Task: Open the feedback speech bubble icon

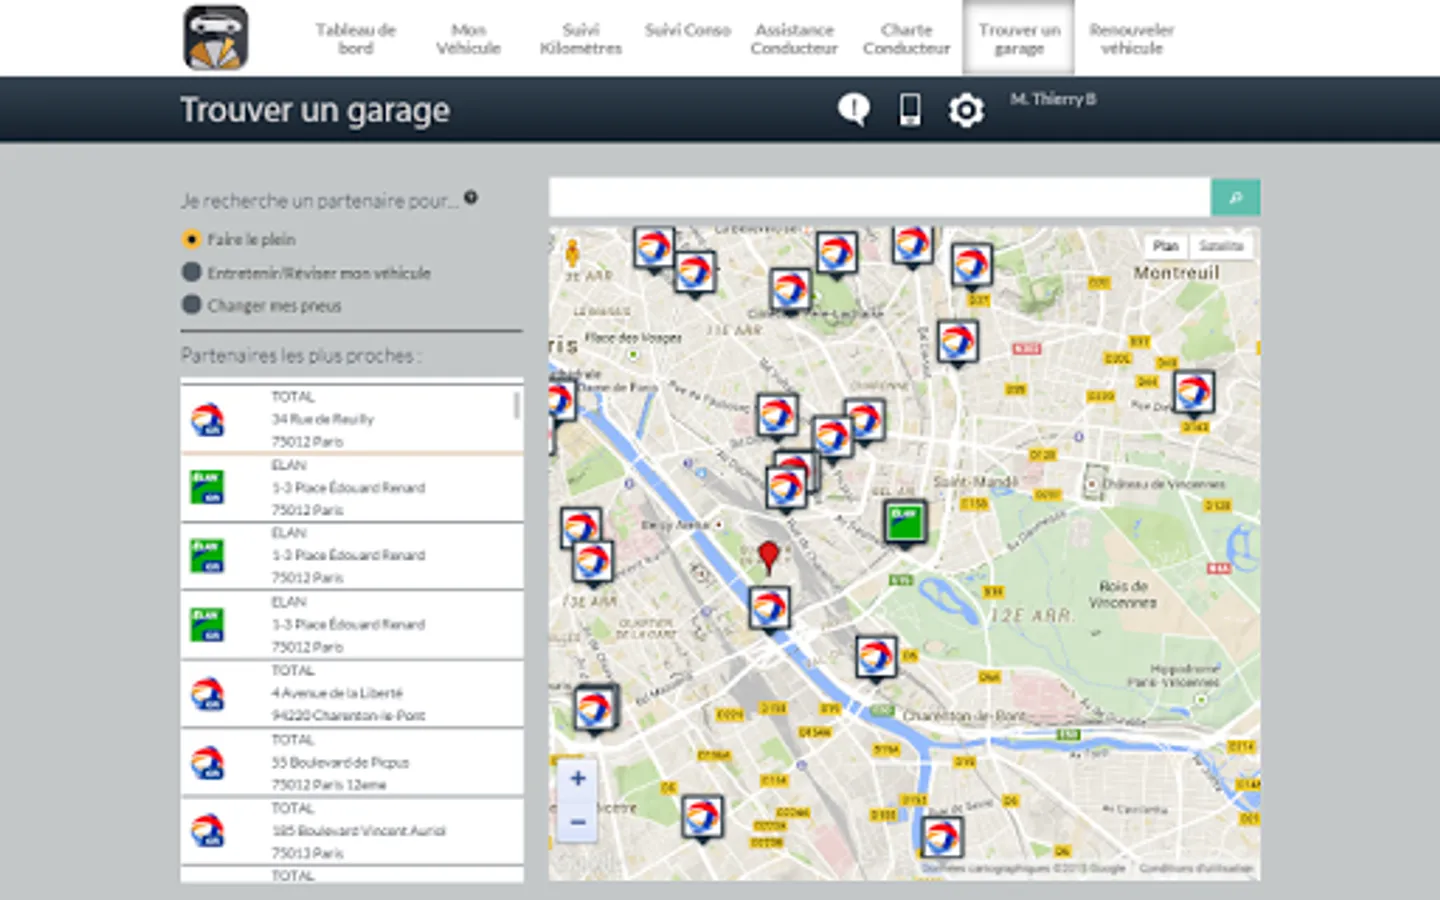Action: 853,109
